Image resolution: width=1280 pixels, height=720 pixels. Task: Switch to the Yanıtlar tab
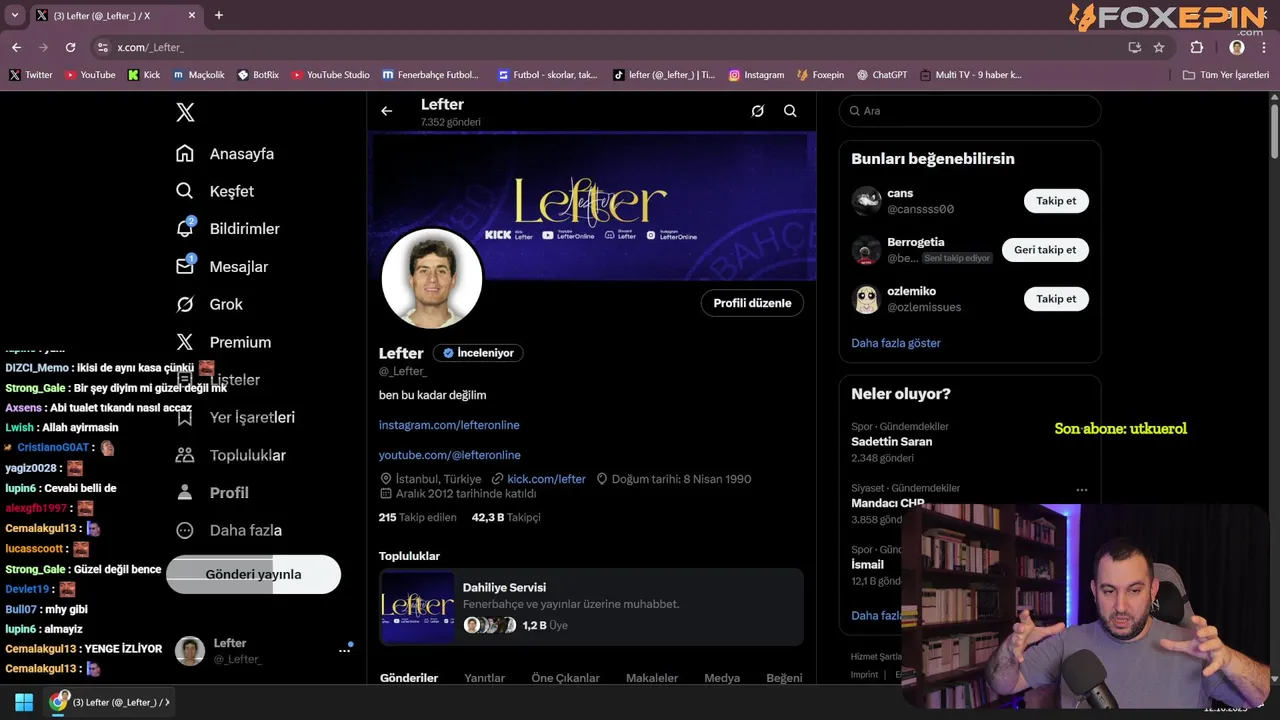click(484, 678)
